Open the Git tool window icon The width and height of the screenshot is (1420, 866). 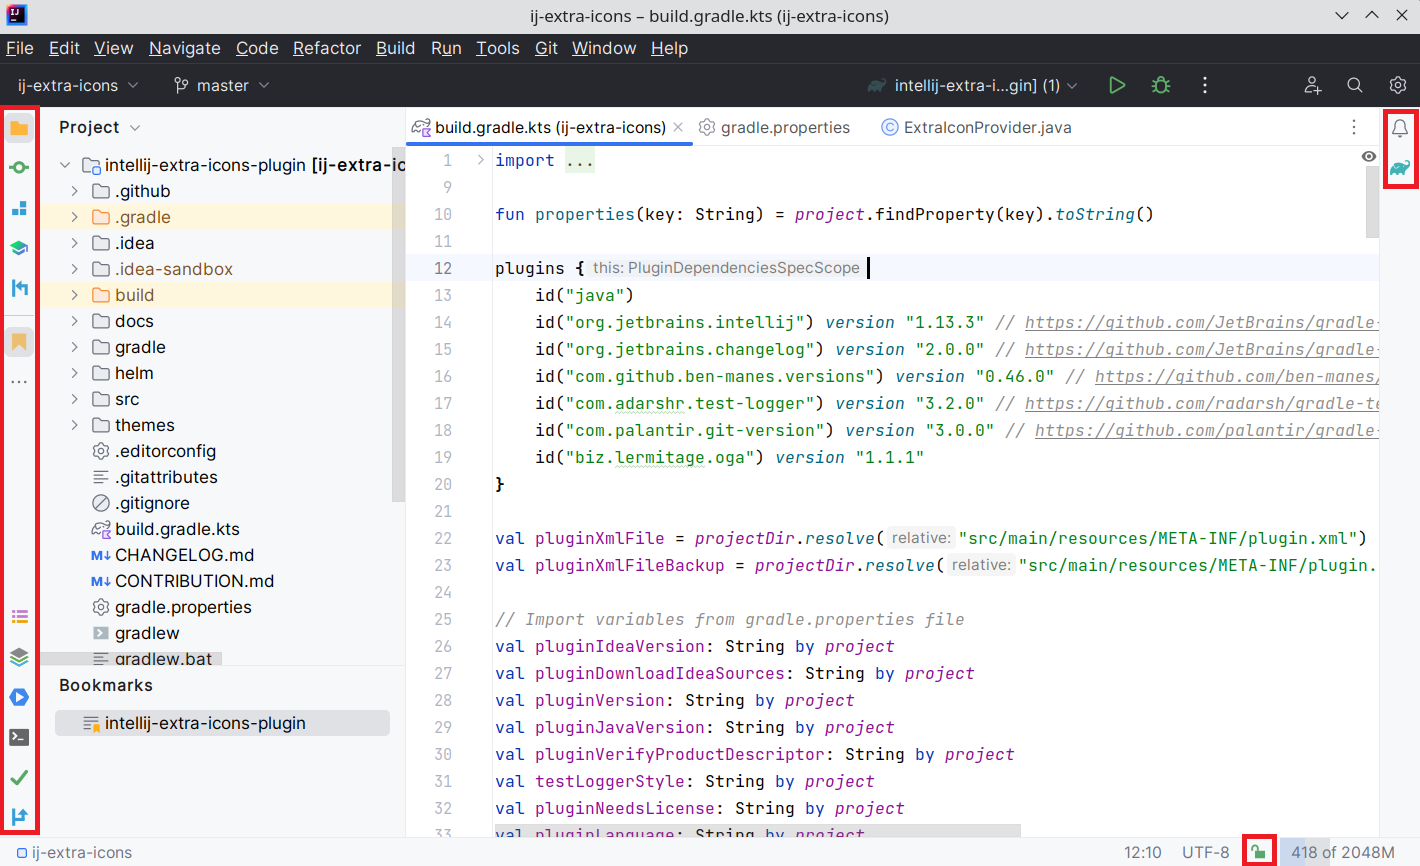click(x=19, y=817)
